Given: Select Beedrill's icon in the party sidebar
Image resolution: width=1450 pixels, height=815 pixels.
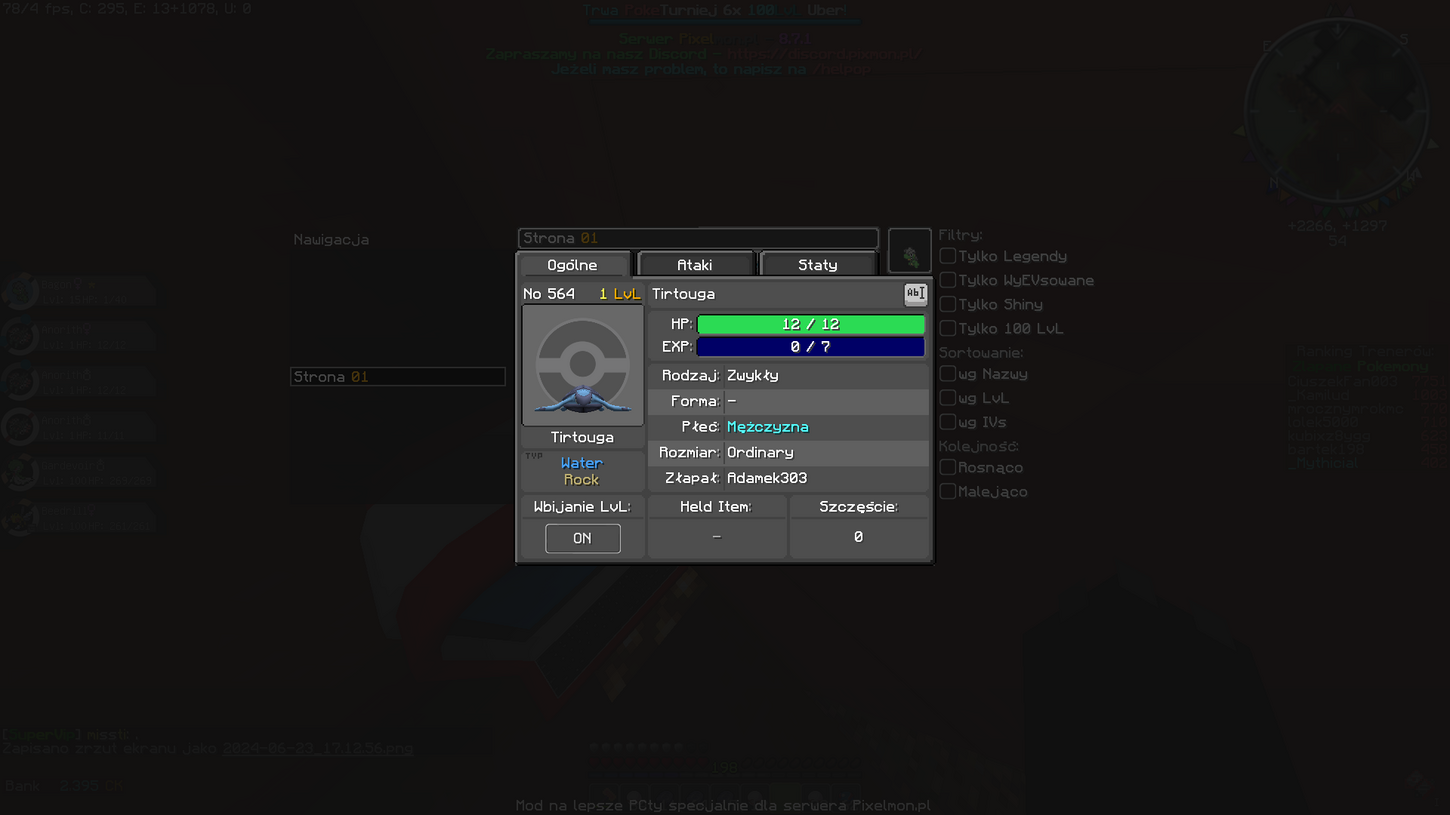Looking at the screenshot, I should click(20, 518).
